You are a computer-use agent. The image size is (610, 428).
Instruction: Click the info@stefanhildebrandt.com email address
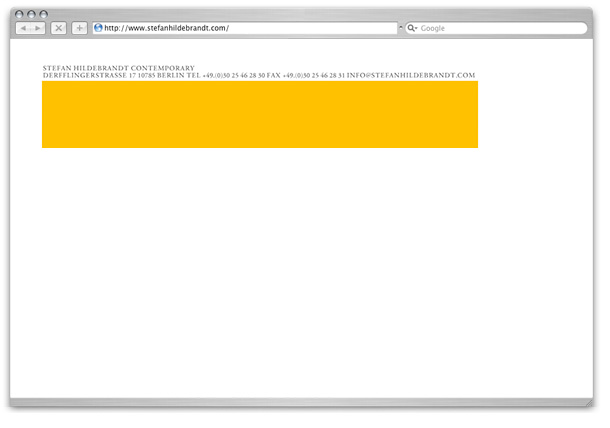(411, 75)
